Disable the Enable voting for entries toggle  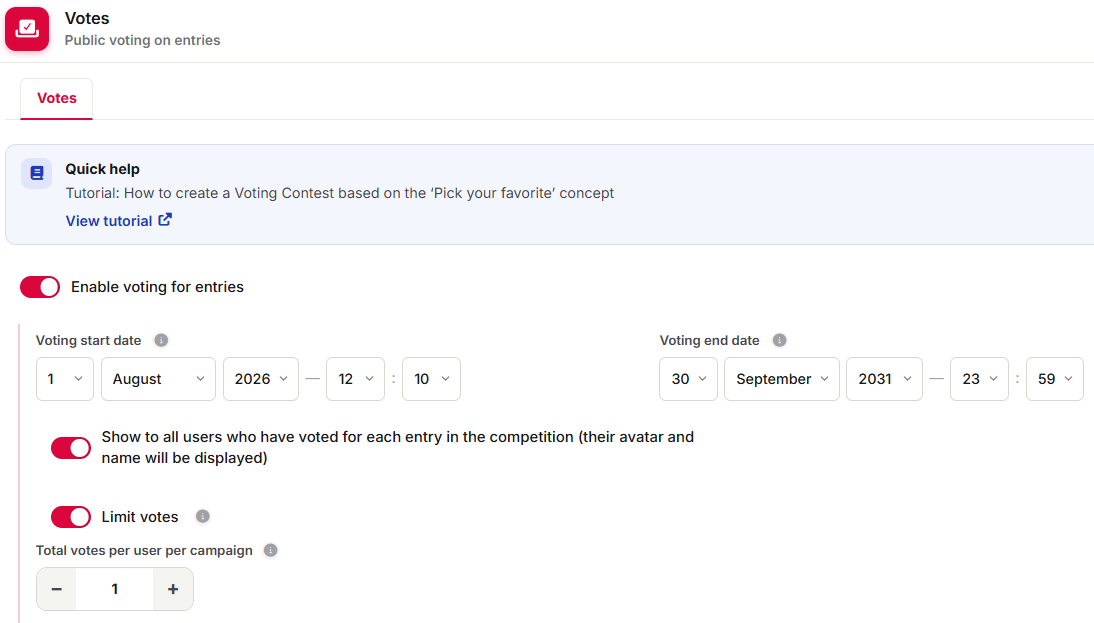tap(40, 287)
